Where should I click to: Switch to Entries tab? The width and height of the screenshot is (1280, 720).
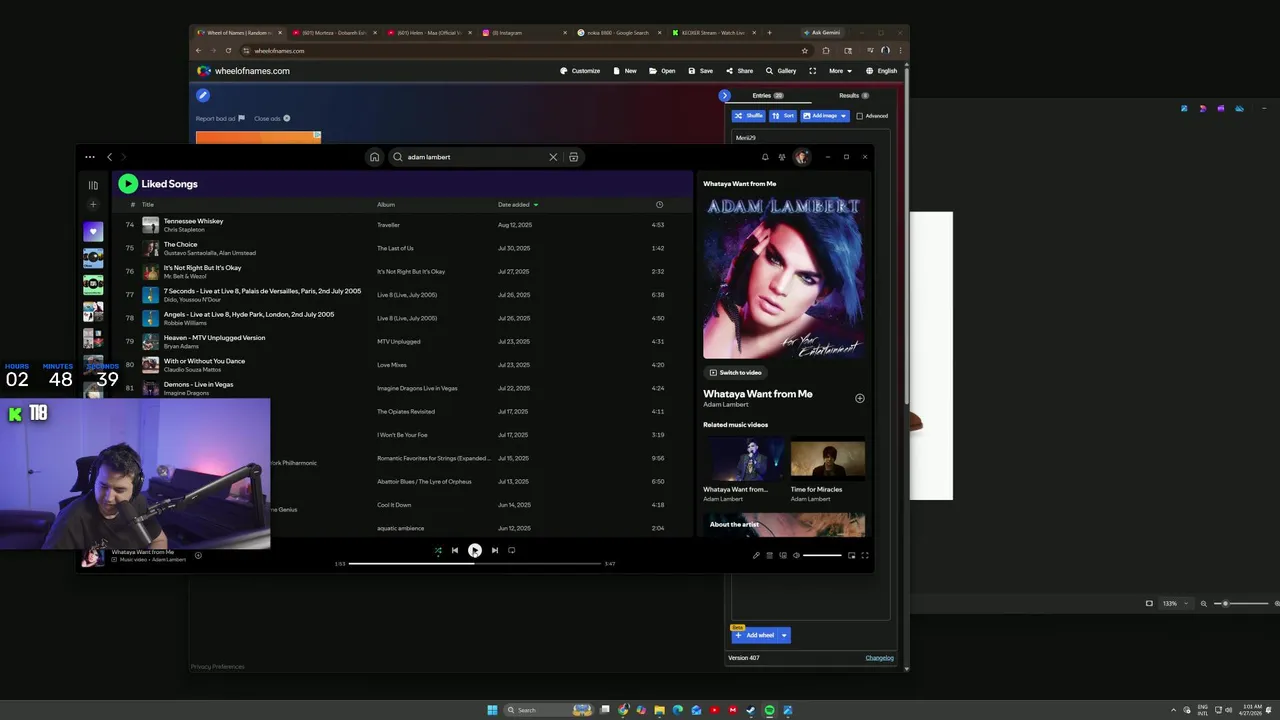pyautogui.click(x=767, y=96)
